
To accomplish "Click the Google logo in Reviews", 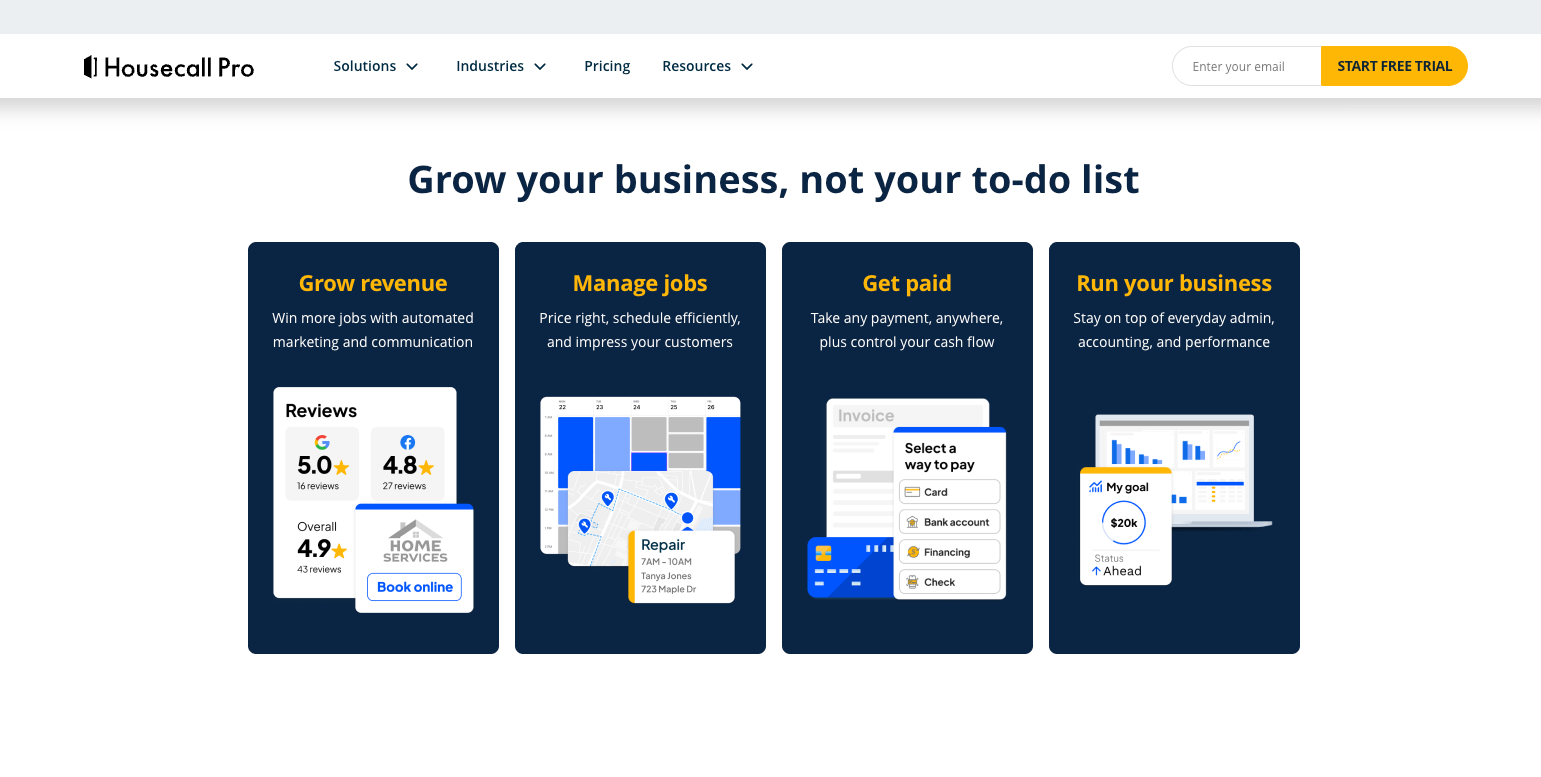I will pos(322,442).
